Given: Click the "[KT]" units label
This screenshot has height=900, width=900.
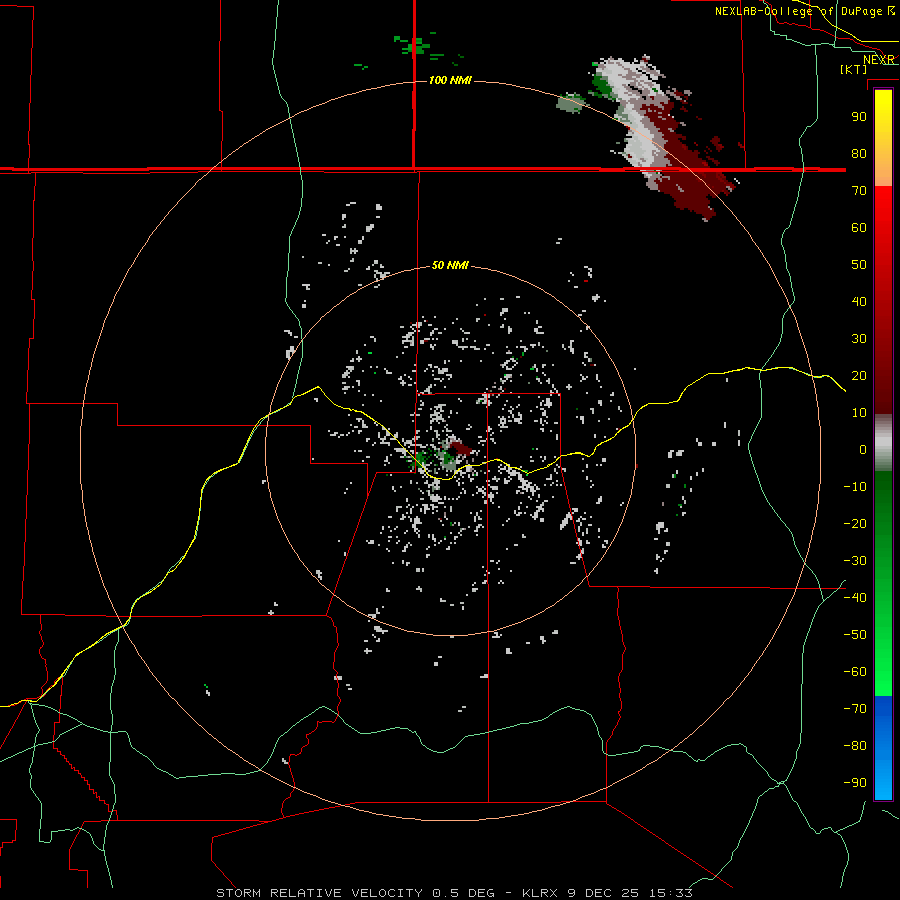Looking at the screenshot, I should tap(854, 69).
